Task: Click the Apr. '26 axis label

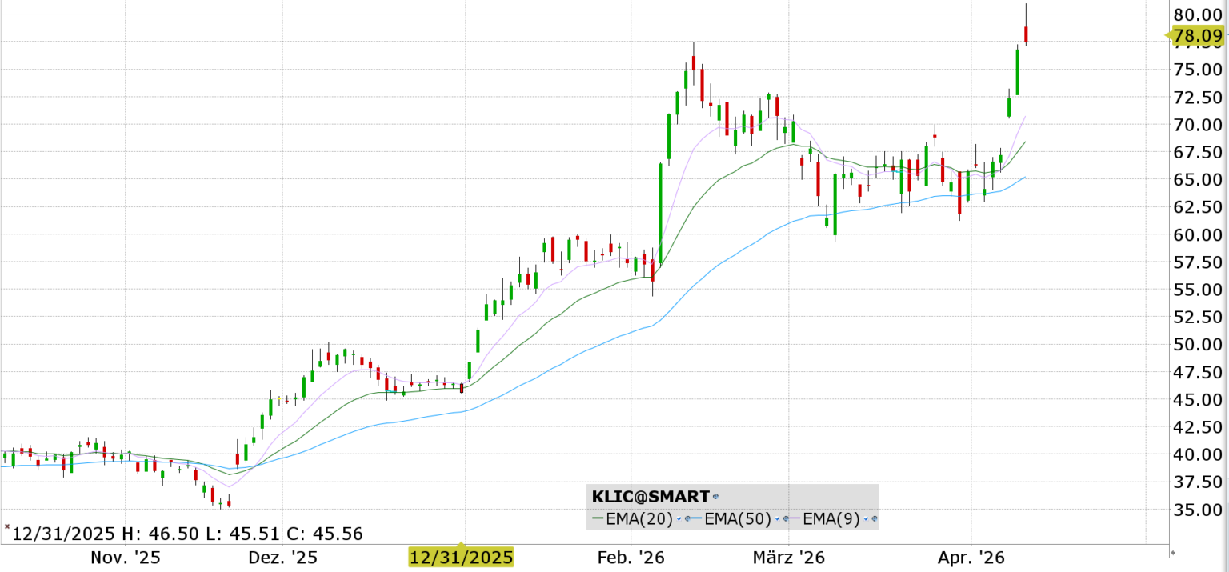Action: point(971,556)
